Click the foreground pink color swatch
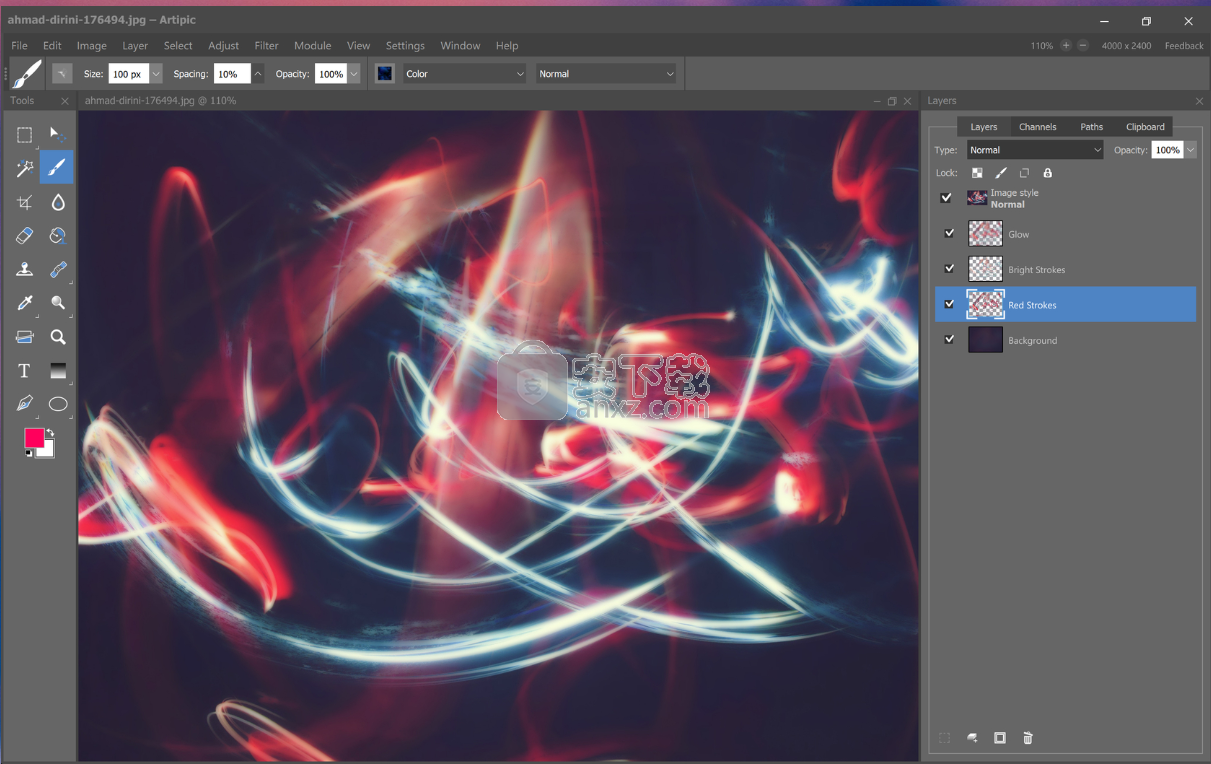 34,438
